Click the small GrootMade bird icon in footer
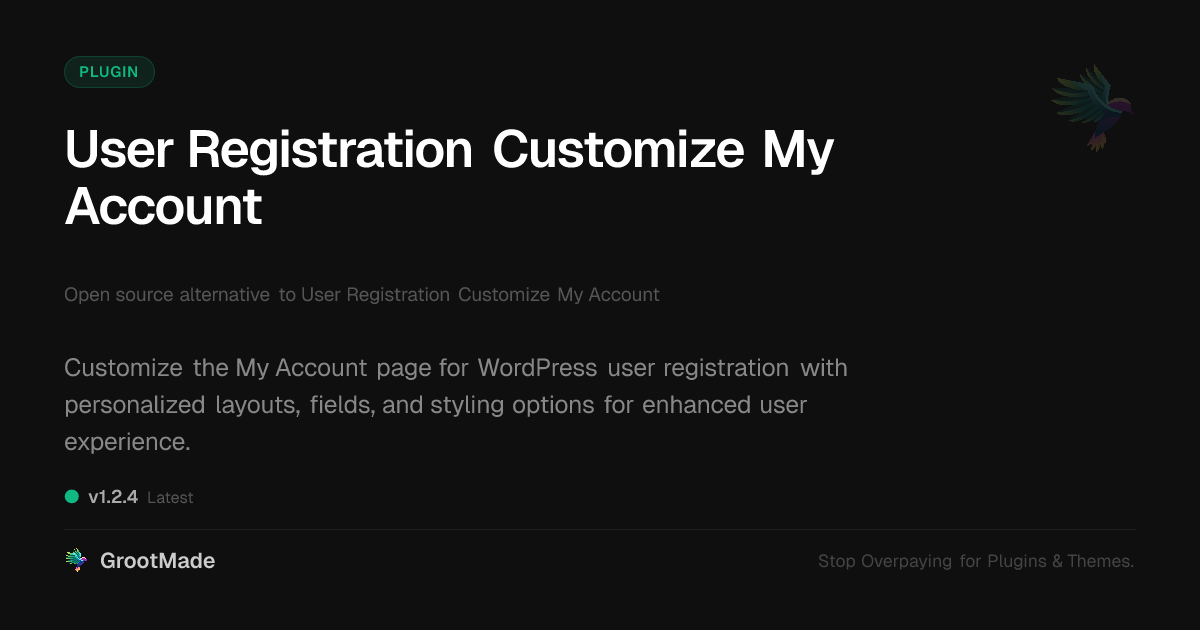The image size is (1200, 630). (x=76, y=561)
